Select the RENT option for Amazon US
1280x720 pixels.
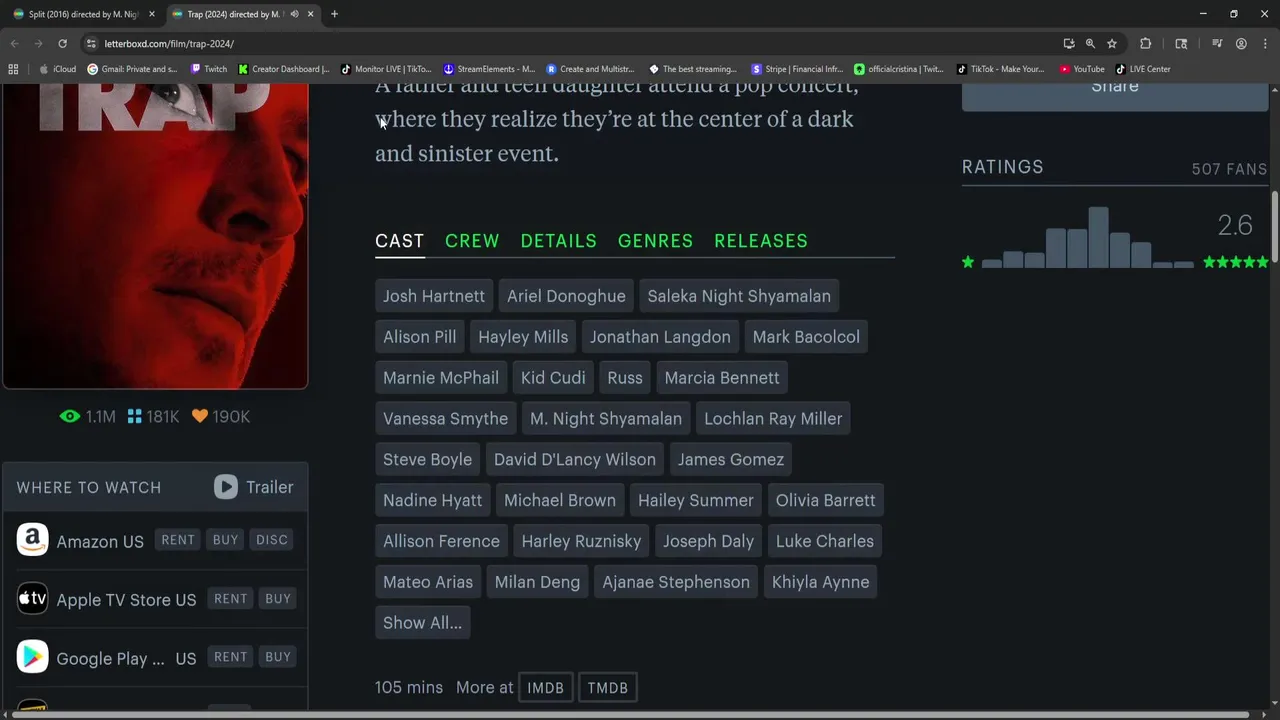[x=178, y=540]
